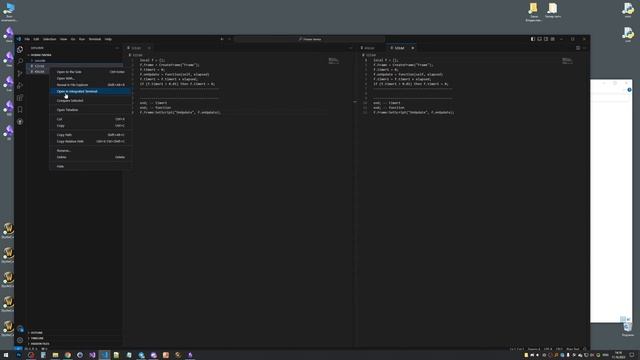Expand the bottom section below TIMELINE

(74, 344)
